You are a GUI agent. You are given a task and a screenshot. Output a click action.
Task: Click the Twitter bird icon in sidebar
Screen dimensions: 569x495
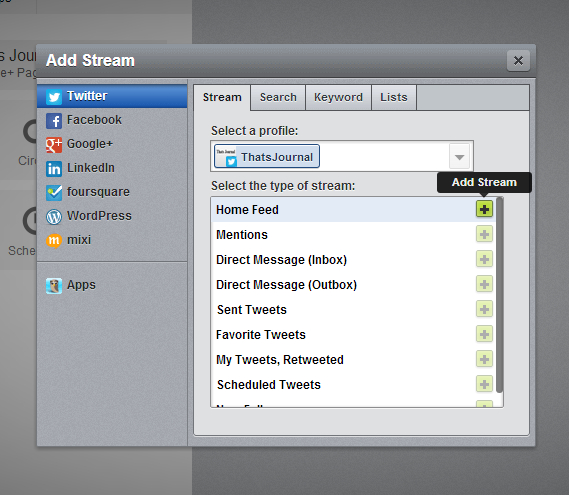click(x=54, y=97)
